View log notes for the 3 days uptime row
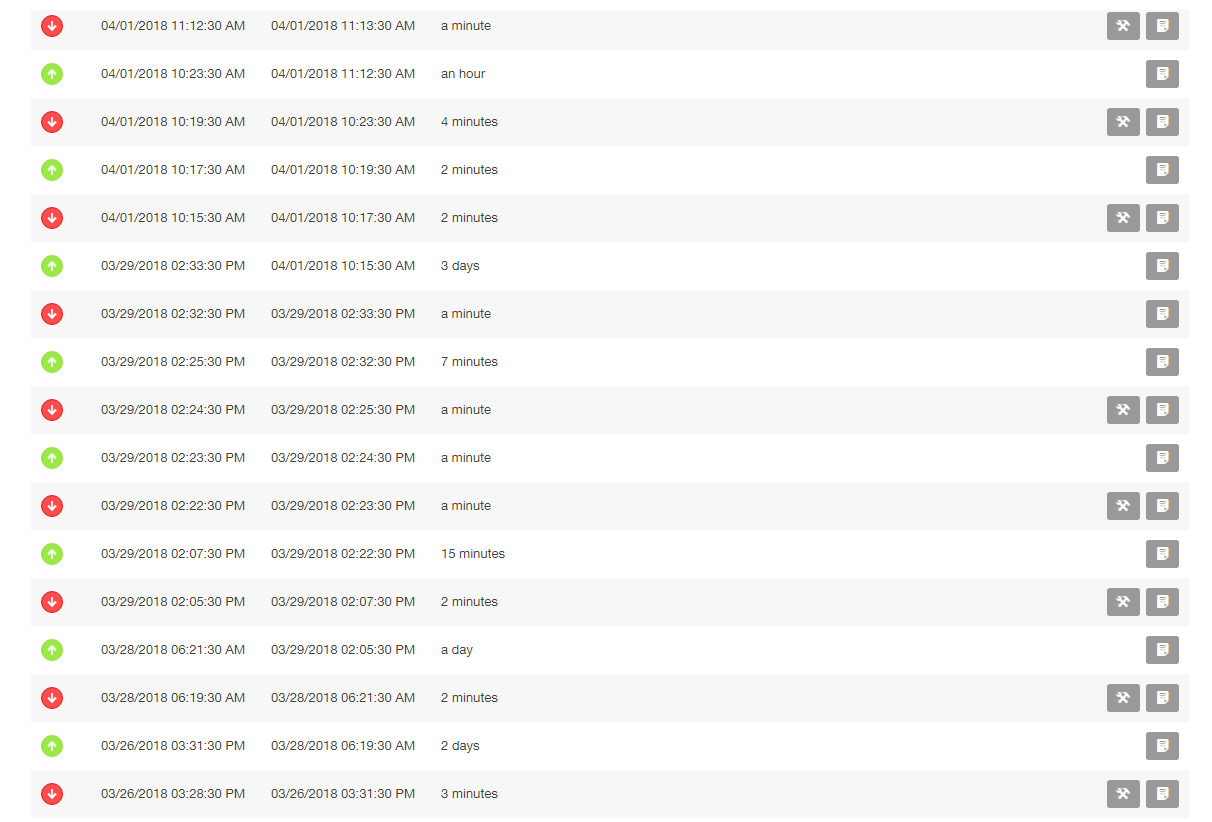Image resolution: width=1212 pixels, height=822 pixels. (x=1162, y=266)
